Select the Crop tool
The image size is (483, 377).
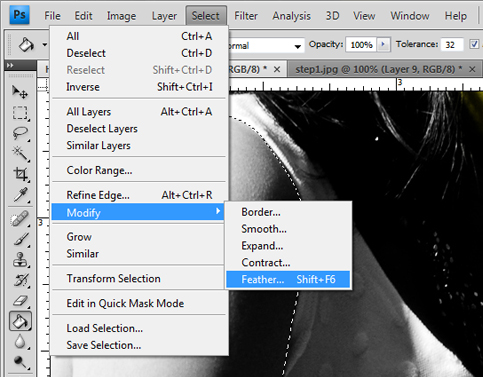(20, 174)
